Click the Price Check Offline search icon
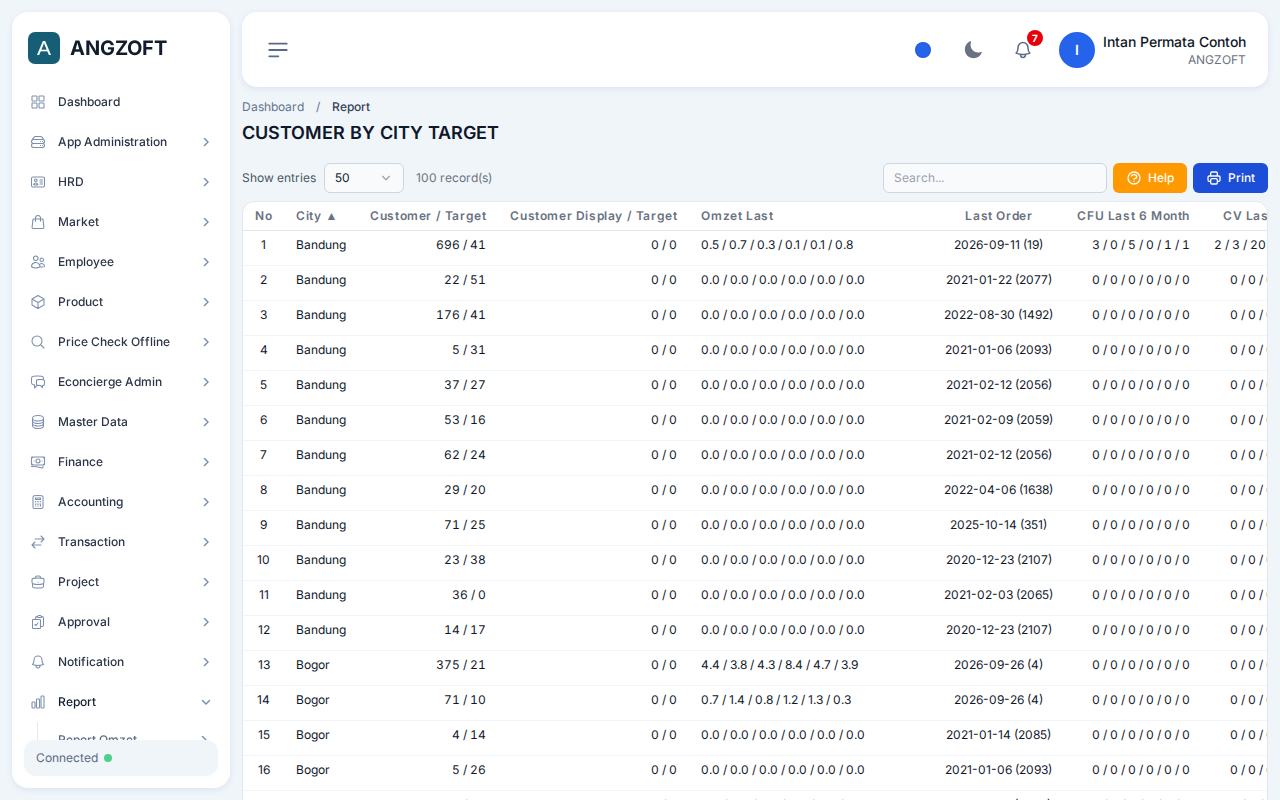1280x800 pixels. pos(38,342)
